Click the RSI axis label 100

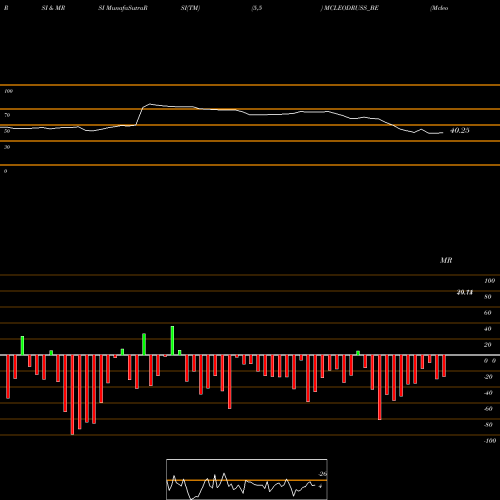coord(8,91)
